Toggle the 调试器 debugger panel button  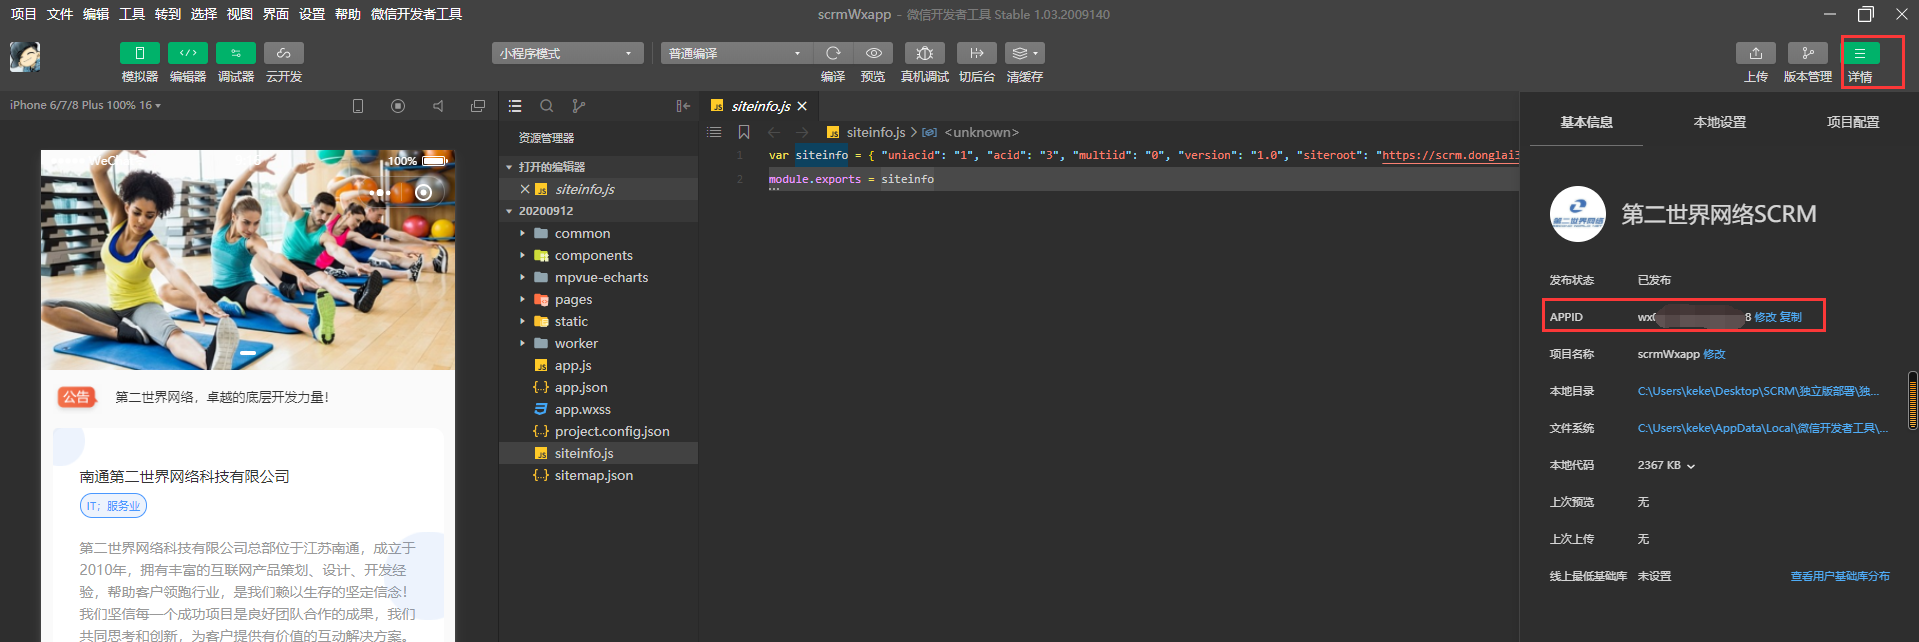[236, 53]
